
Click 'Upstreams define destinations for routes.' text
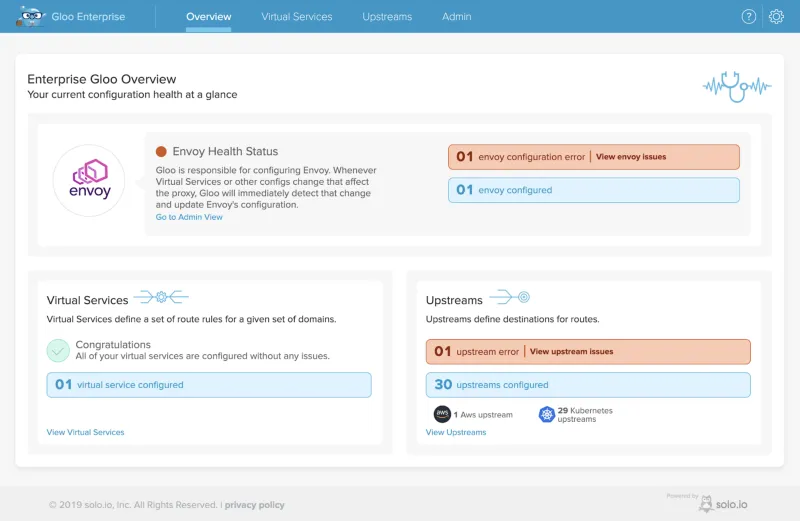coord(512,319)
